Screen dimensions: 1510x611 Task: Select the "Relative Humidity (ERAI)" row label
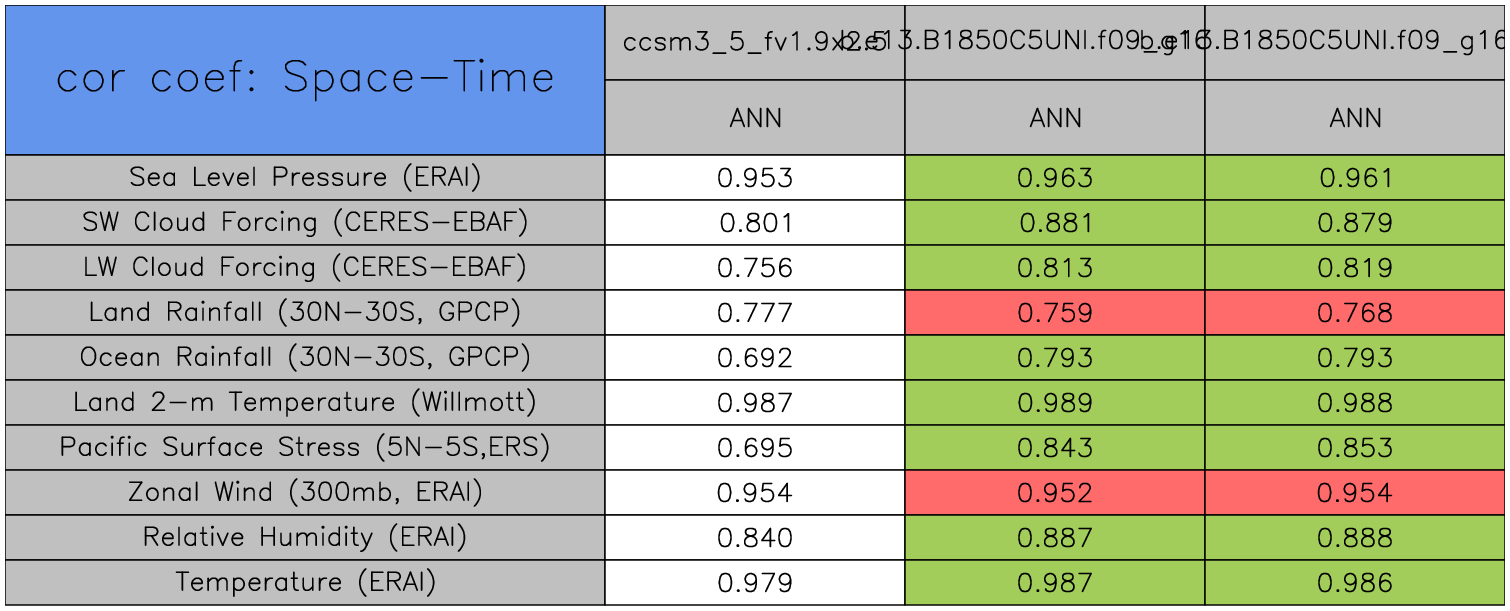[x=304, y=537]
